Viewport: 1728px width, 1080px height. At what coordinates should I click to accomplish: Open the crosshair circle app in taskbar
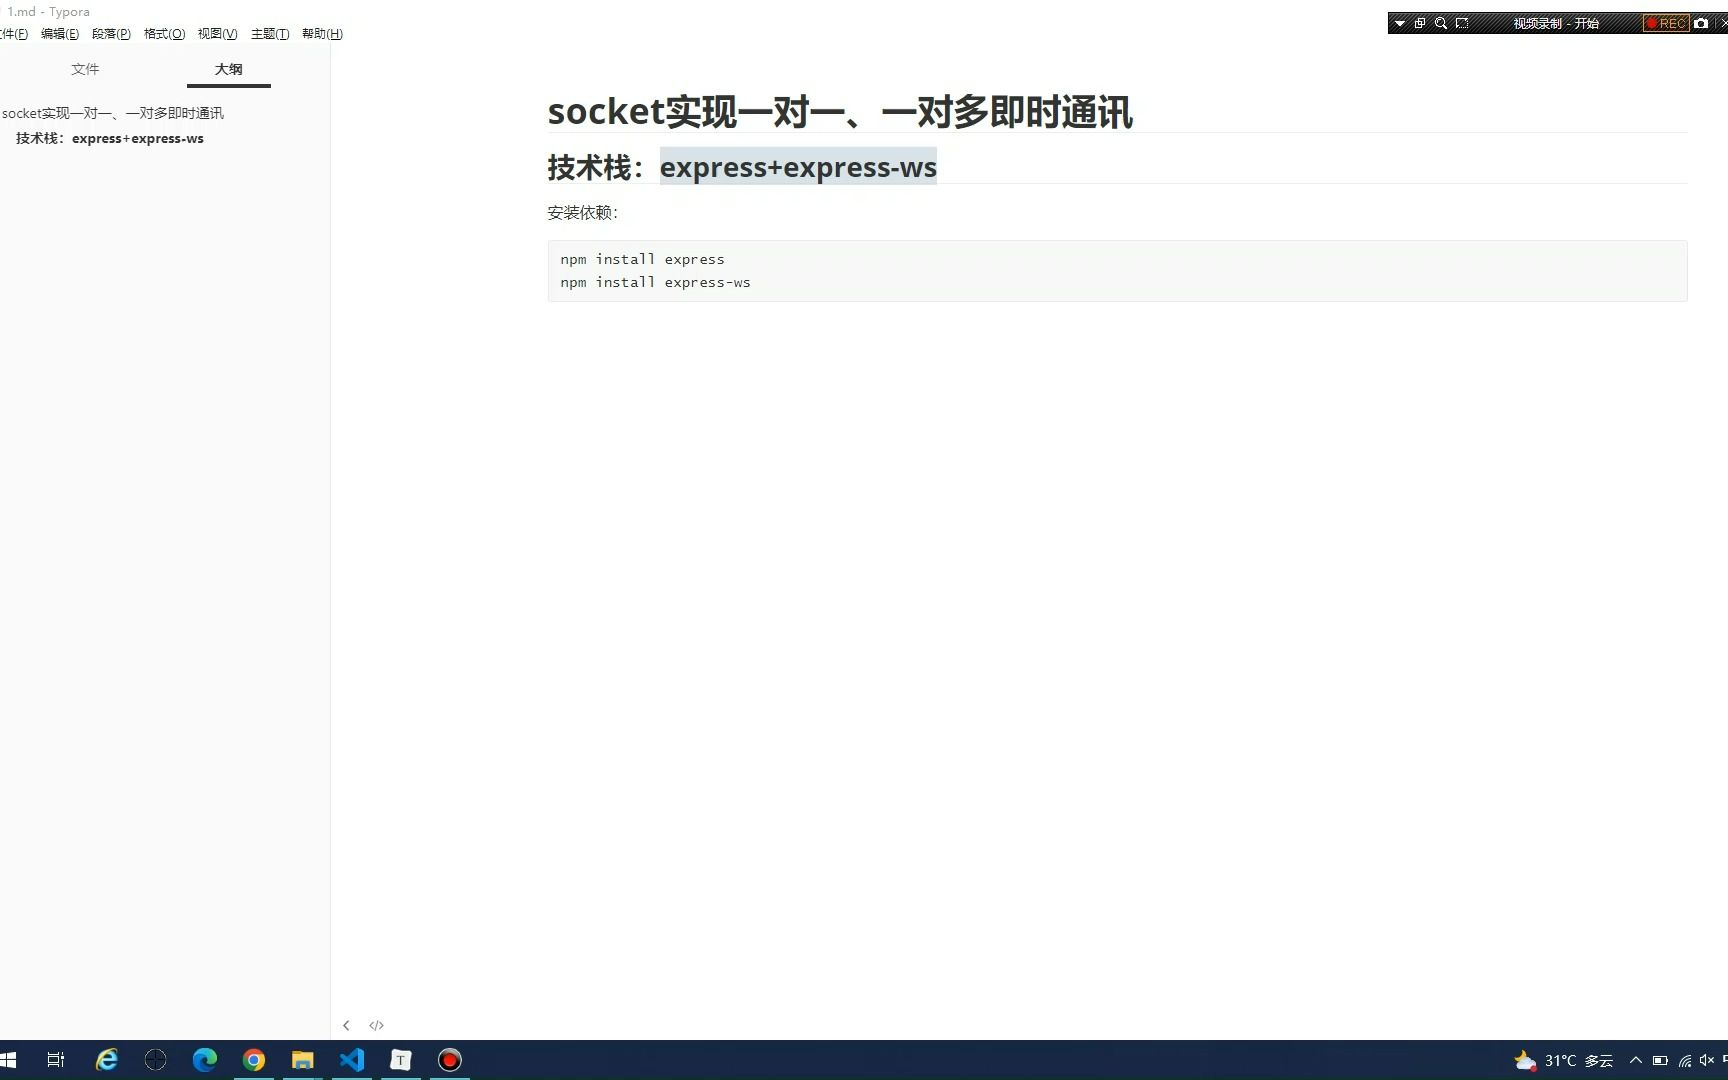(155, 1060)
